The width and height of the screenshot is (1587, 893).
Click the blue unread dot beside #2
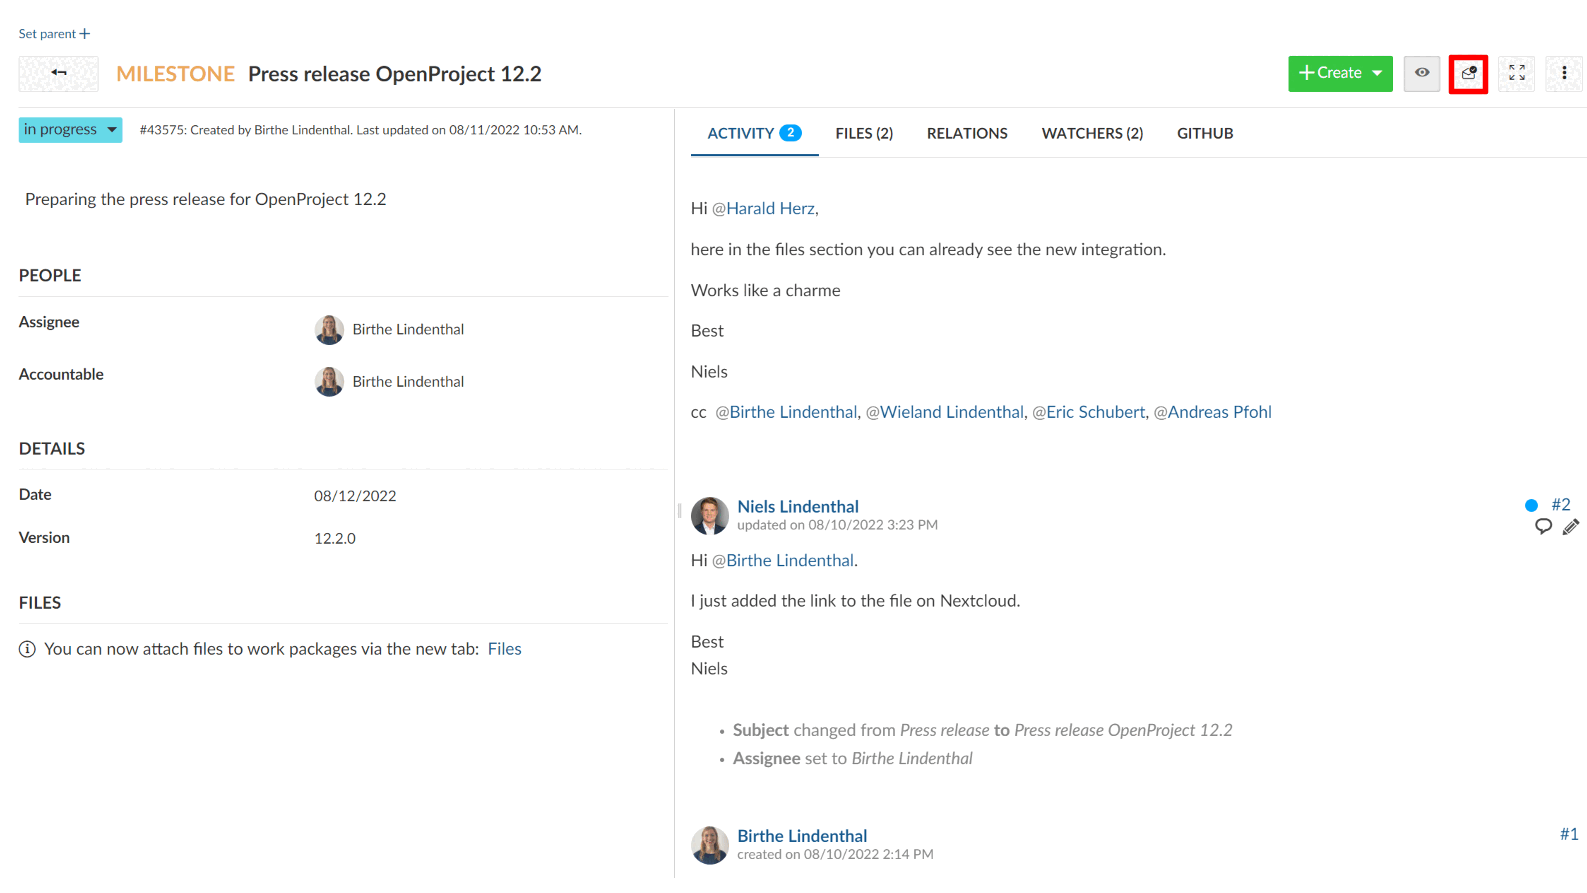pos(1531,505)
